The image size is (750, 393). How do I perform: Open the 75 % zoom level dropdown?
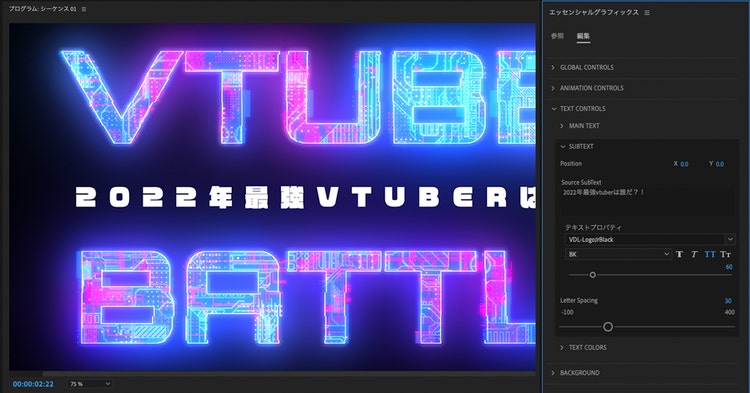coord(90,384)
